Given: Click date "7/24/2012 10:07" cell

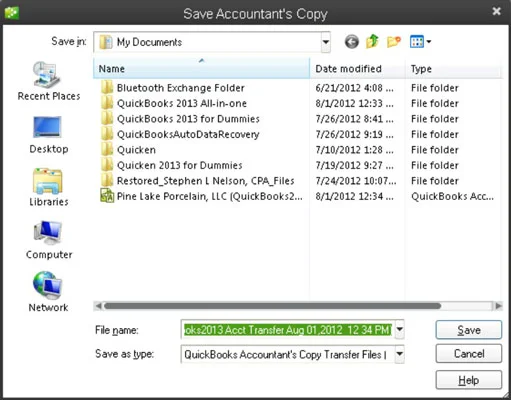Looking at the screenshot, I should tap(356, 181).
